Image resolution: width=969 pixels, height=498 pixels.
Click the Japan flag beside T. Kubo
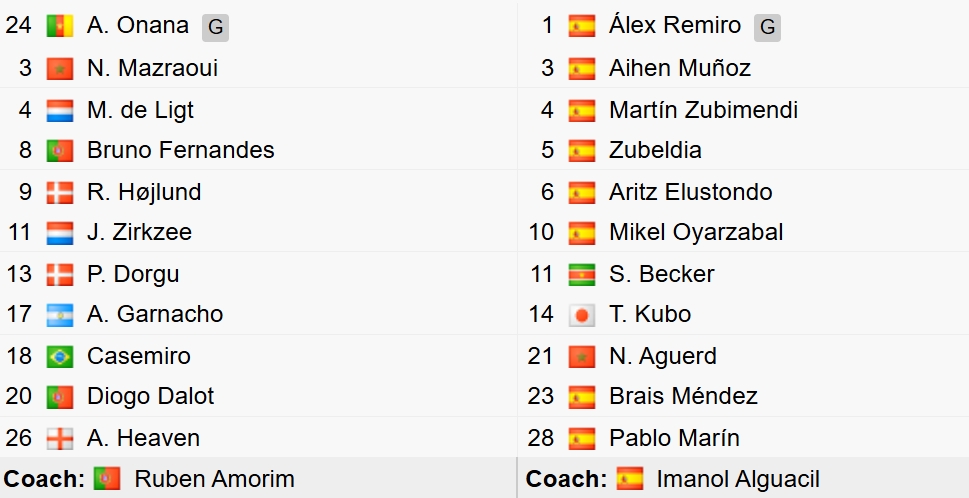point(582,315)
